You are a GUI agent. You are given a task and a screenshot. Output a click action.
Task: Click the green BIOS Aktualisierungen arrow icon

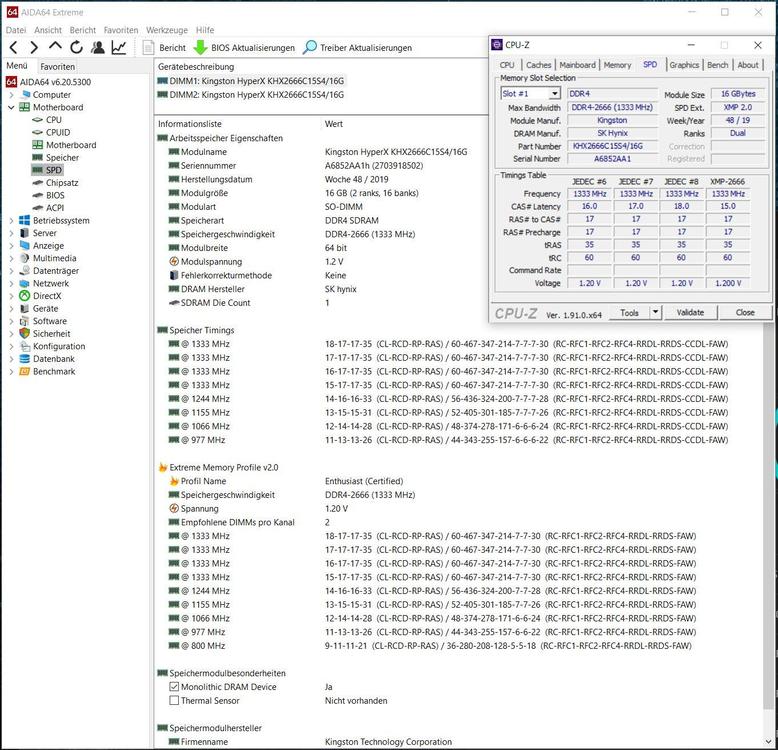pyautogui.click(x=200, y=47)
